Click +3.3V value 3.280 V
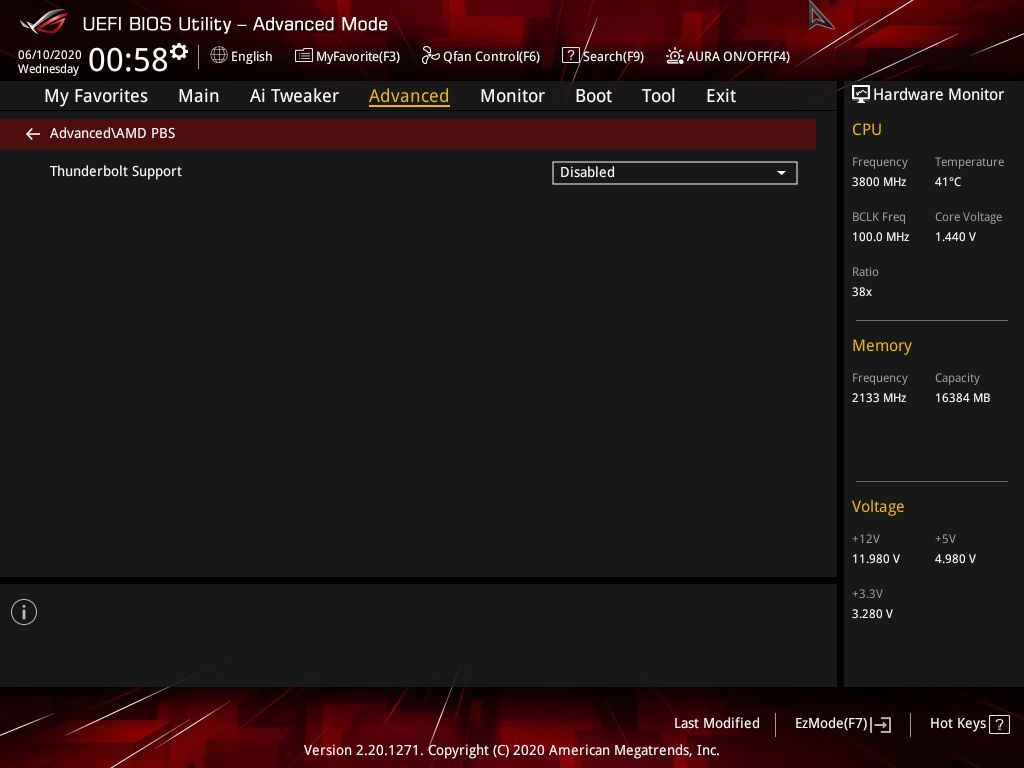 pyautogui.click(x=872, y=614)
